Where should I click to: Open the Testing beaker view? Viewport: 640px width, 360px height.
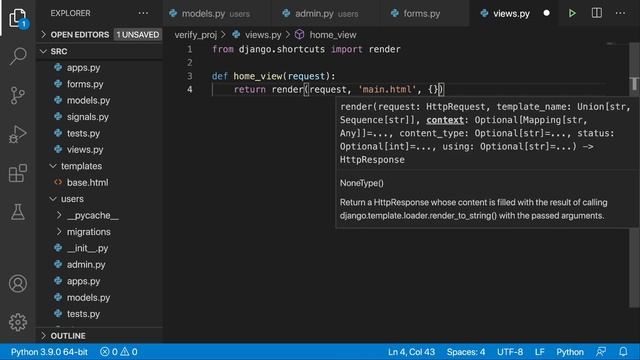click(x=18, y=211)
